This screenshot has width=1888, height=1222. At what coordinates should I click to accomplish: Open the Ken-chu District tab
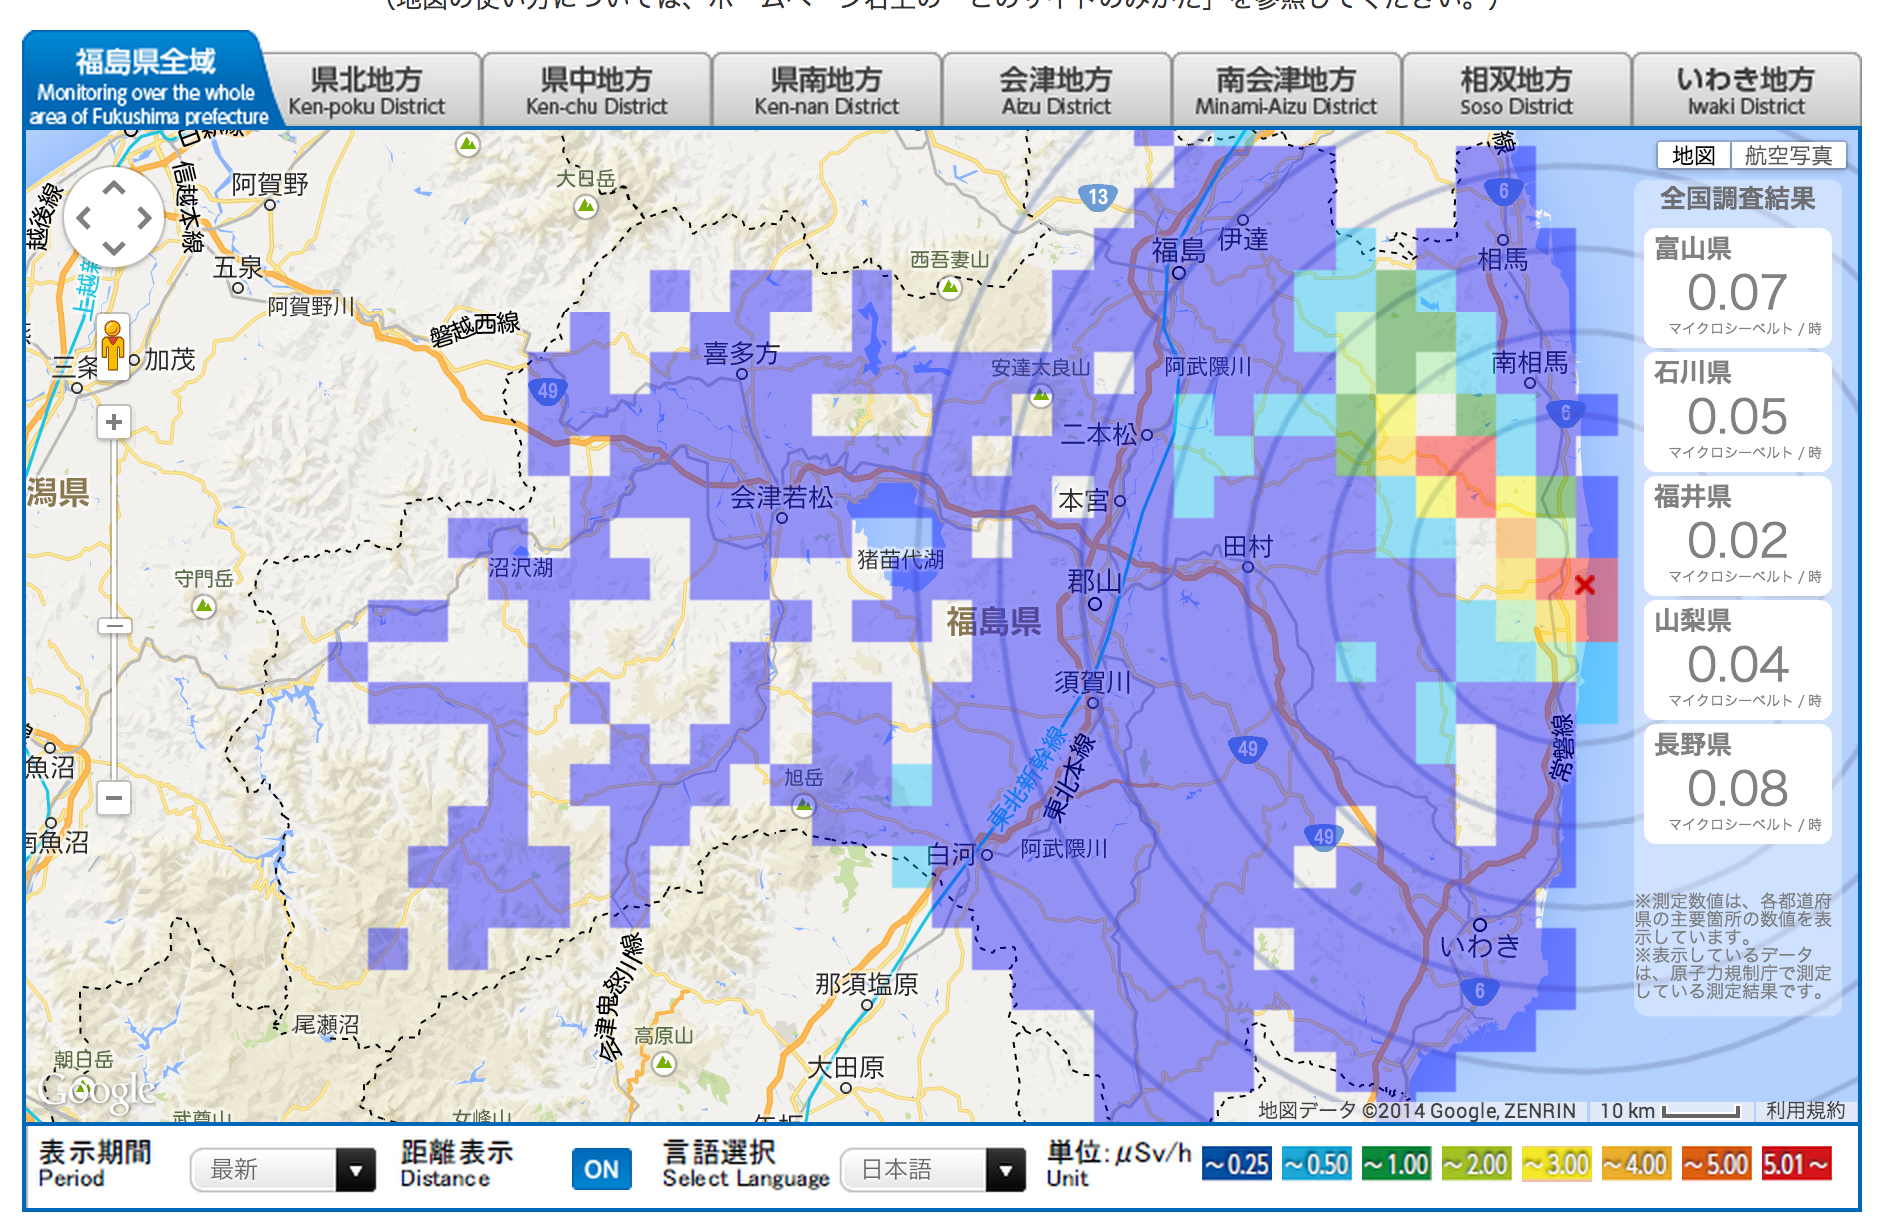597,91
